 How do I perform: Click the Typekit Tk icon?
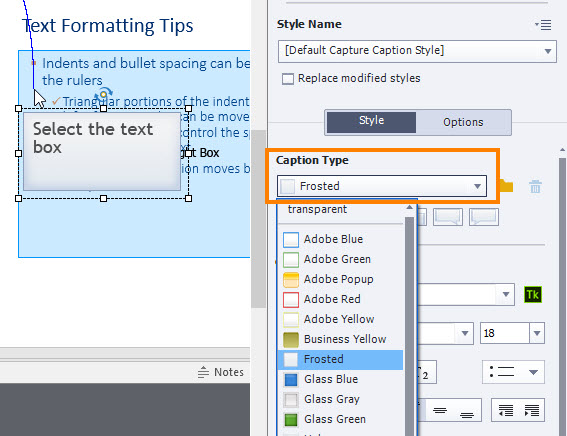pos(533,295)
